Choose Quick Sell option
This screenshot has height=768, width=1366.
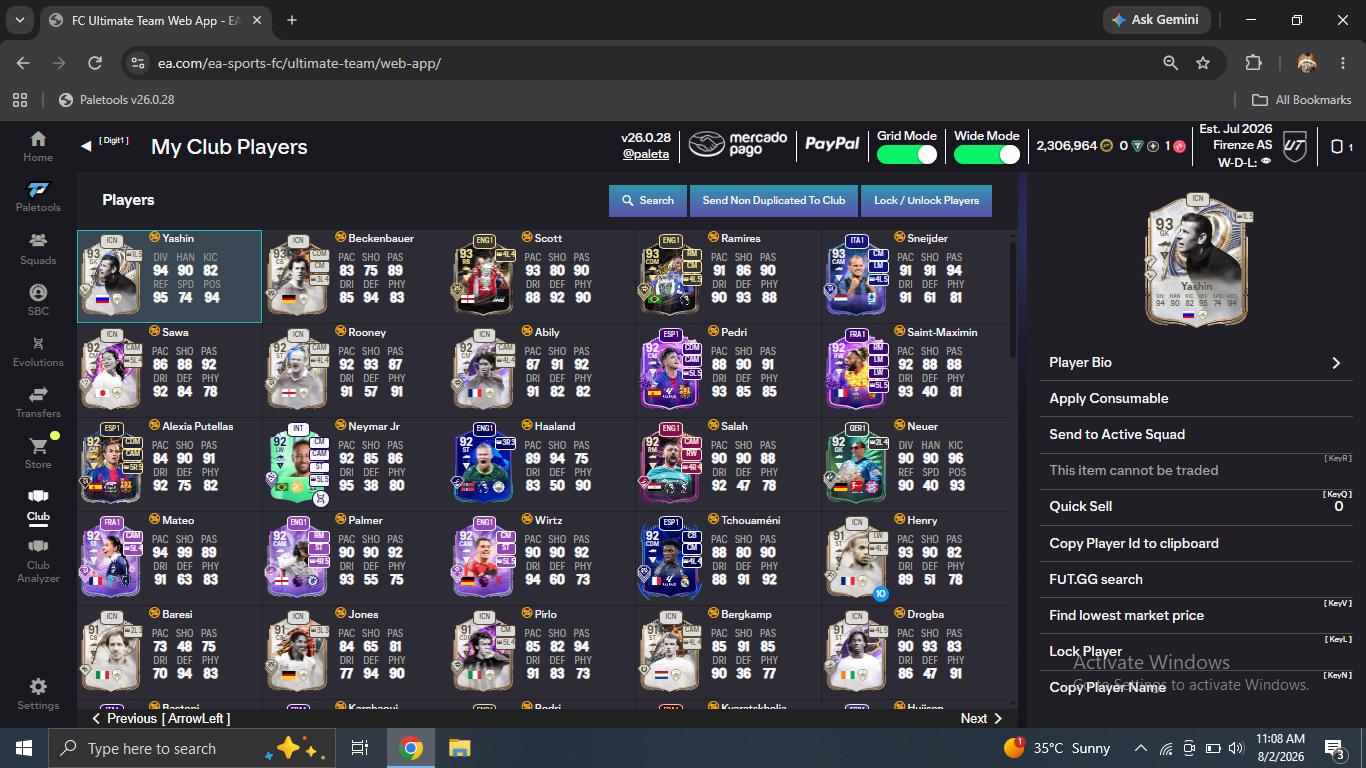pos(1196,506)
